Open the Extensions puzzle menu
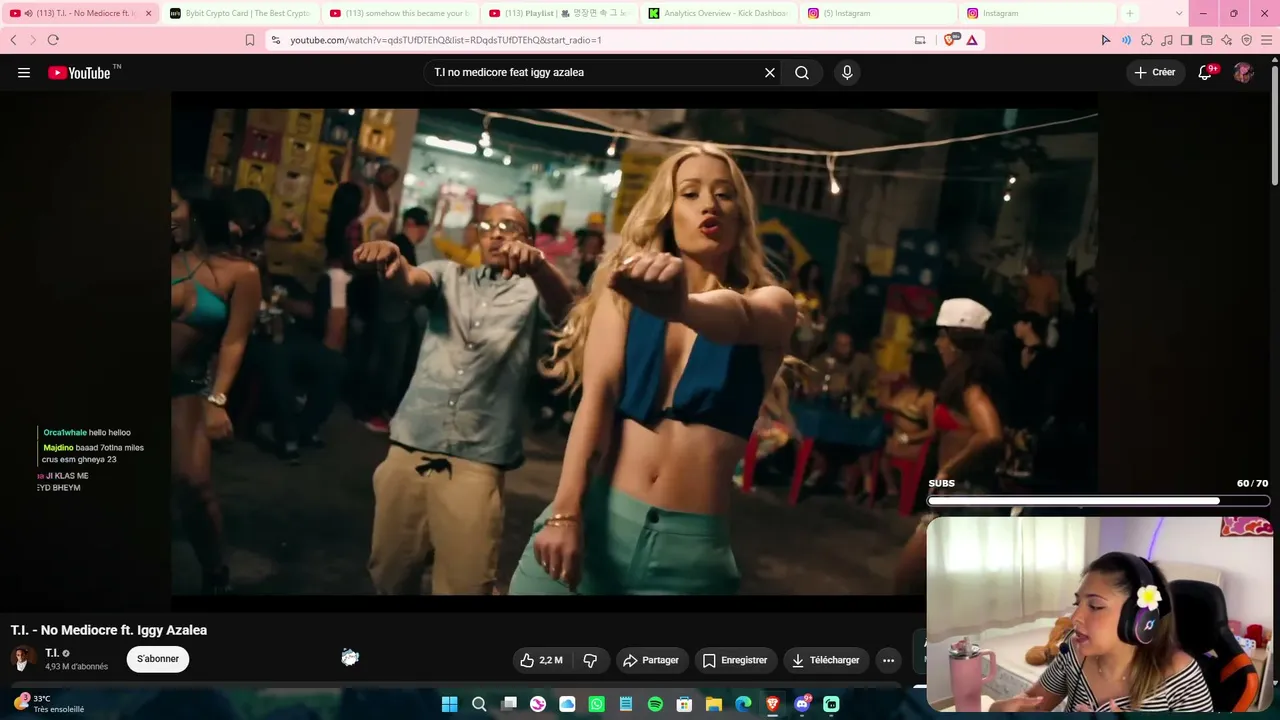 [1146, 40]
